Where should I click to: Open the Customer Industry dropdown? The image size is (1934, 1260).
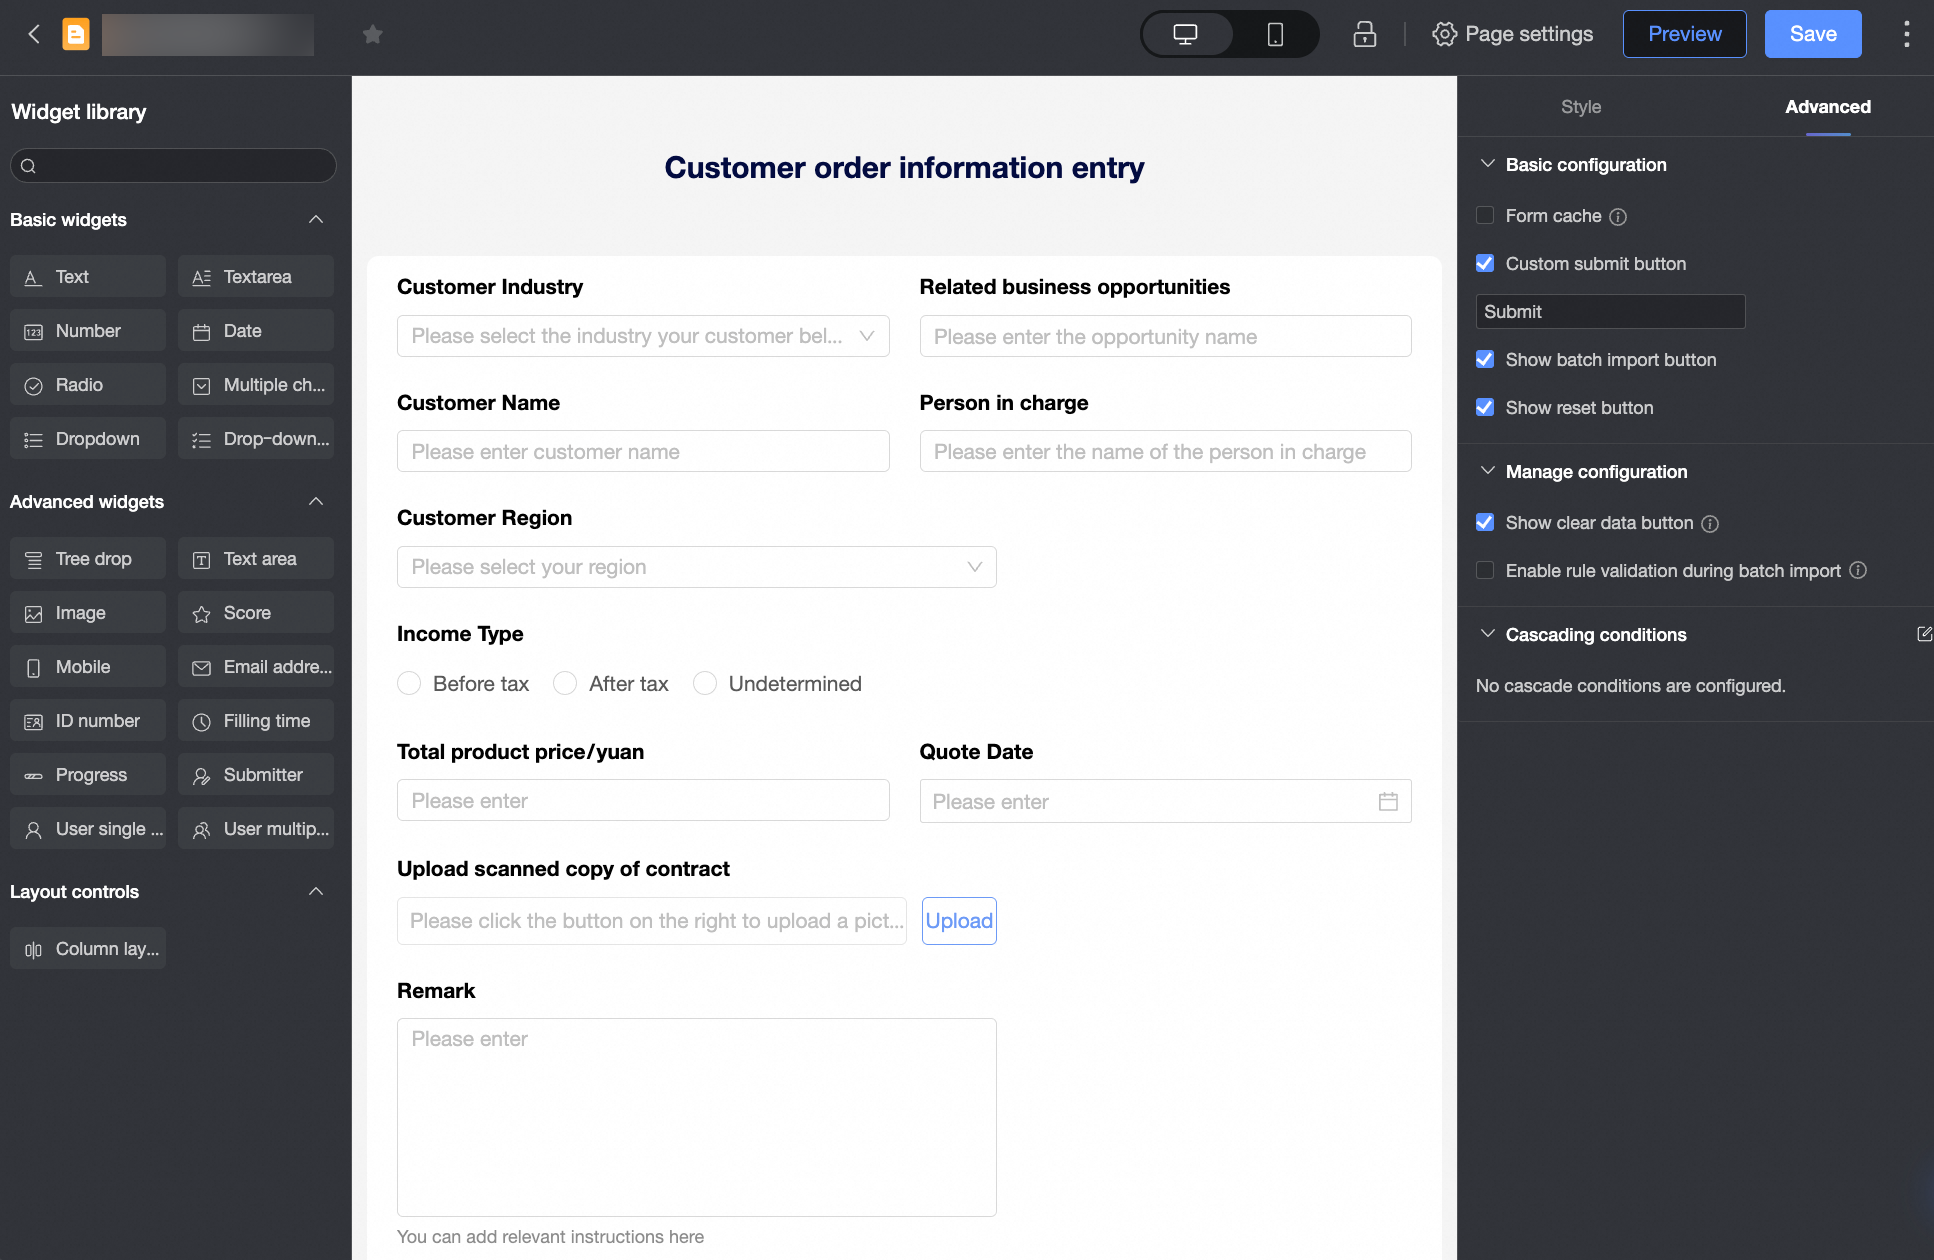643,337
